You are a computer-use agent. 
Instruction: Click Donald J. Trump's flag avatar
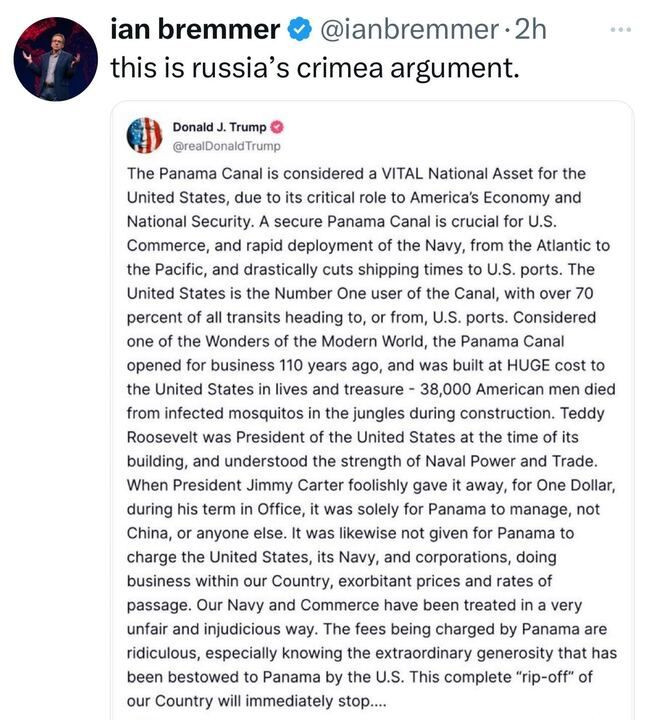point(144,135)
